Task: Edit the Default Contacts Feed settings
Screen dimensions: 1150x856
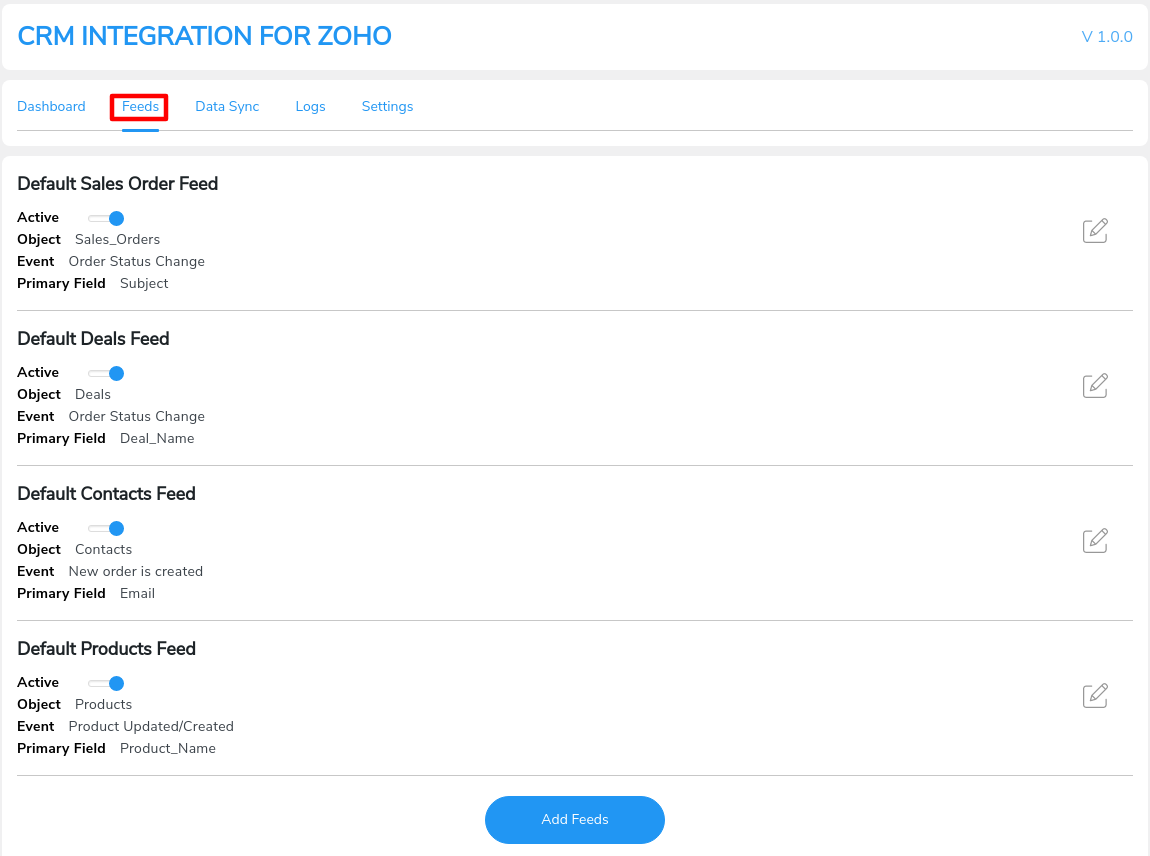Action: point(1095,540)
